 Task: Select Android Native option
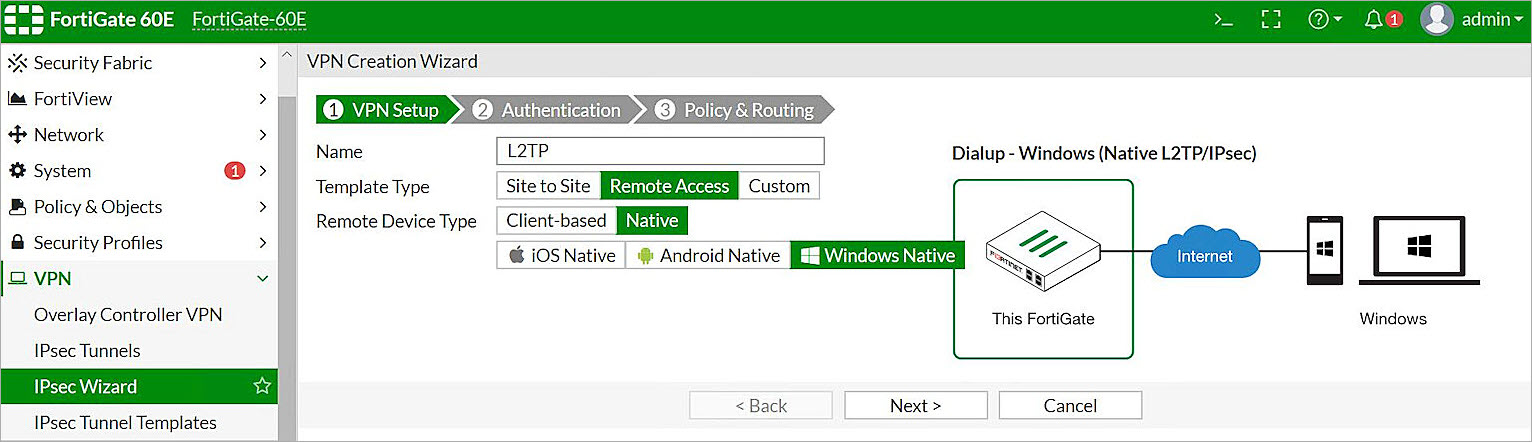tap(708, 255)
